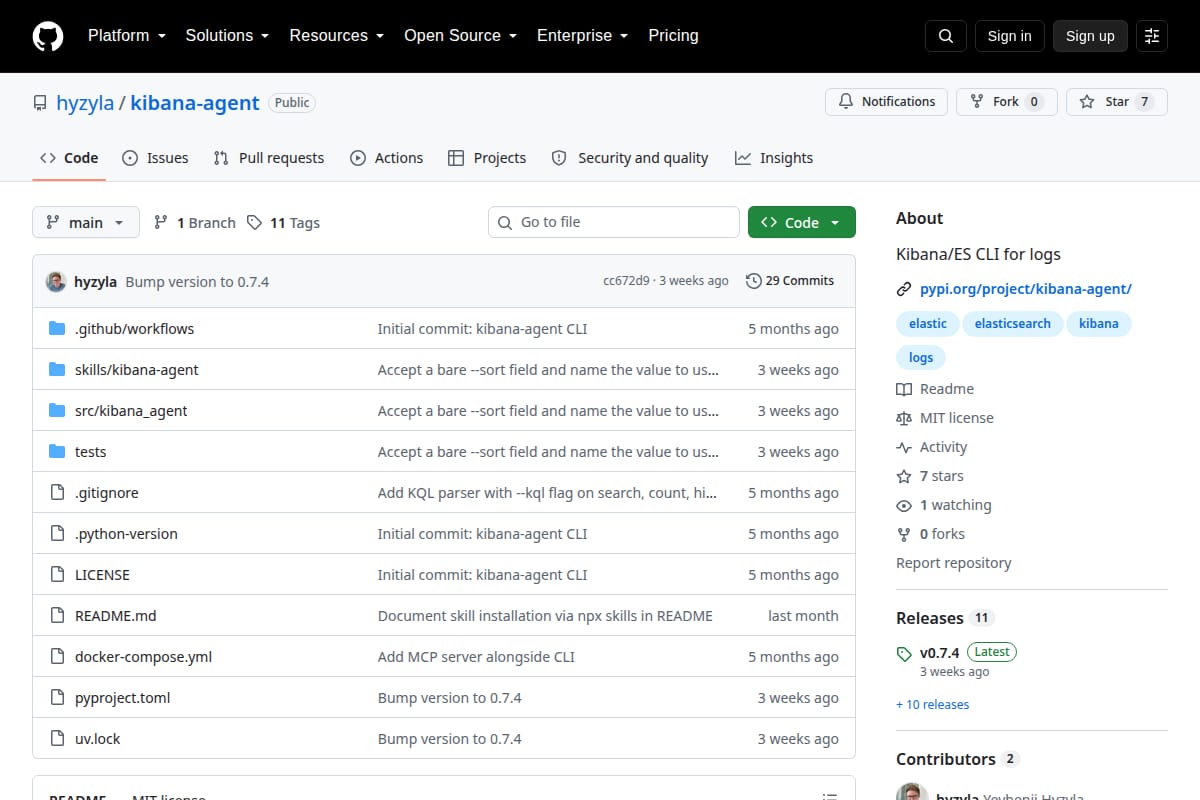Select the elasticsearch topic tag

(x=1012, y=324)
